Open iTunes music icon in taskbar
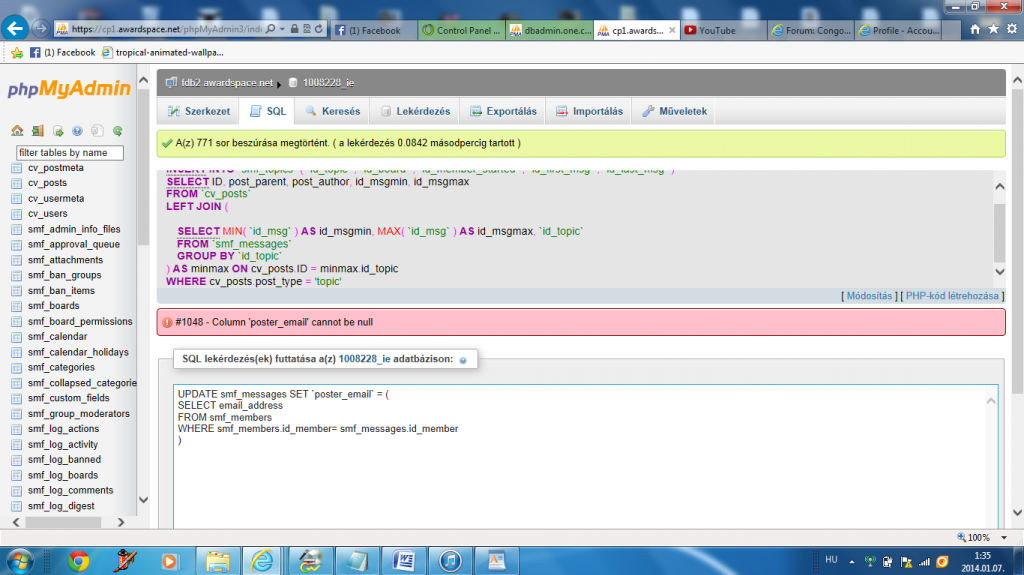 click(450, 561)
